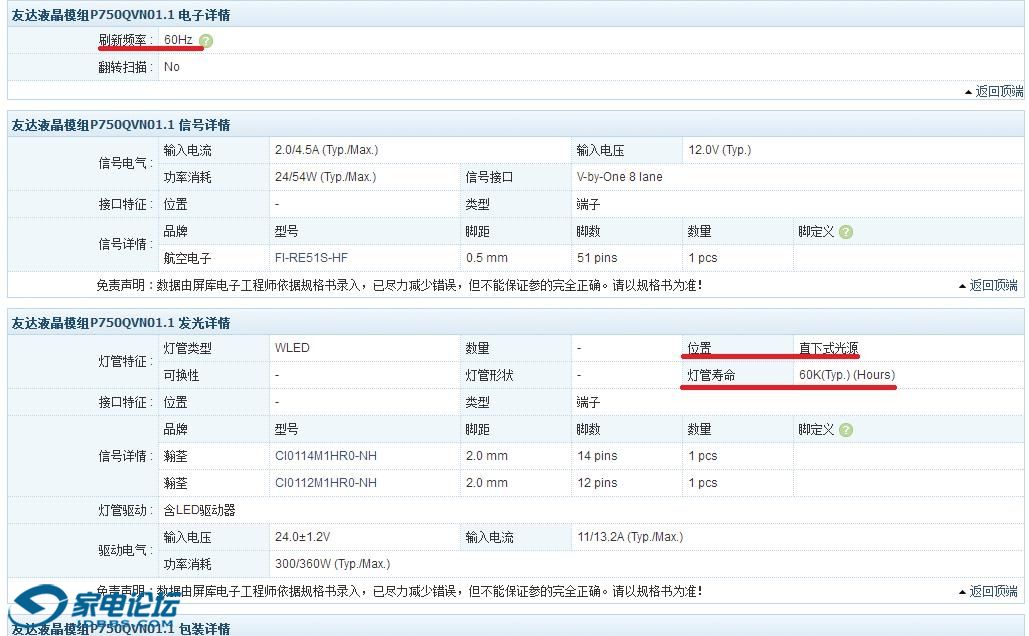Click the help icon beside 60Hz refresh rate
The image size is (1029, 636).
click(206, 41)
